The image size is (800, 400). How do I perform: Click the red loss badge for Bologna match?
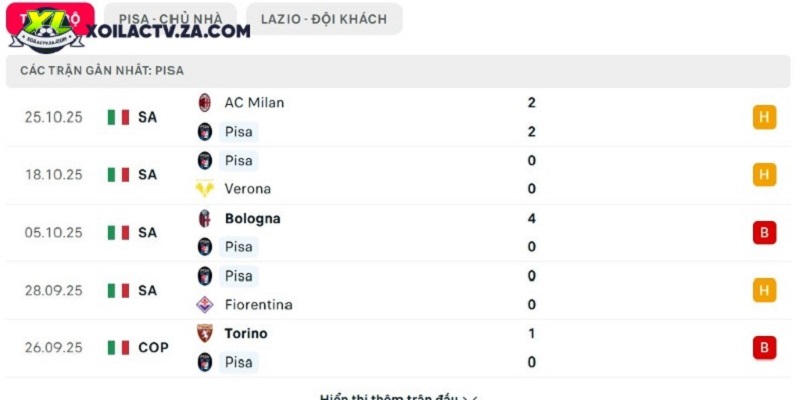pos(764,233)
